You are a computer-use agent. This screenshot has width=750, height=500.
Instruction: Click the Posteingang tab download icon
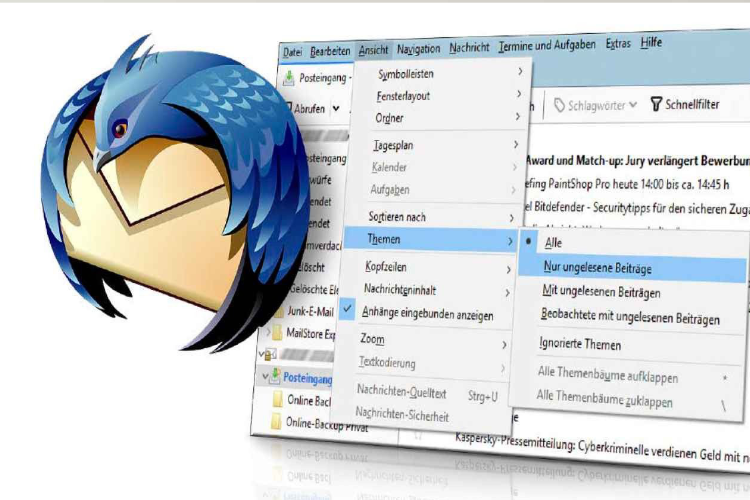pyautogui.click(x=289, y=78)
